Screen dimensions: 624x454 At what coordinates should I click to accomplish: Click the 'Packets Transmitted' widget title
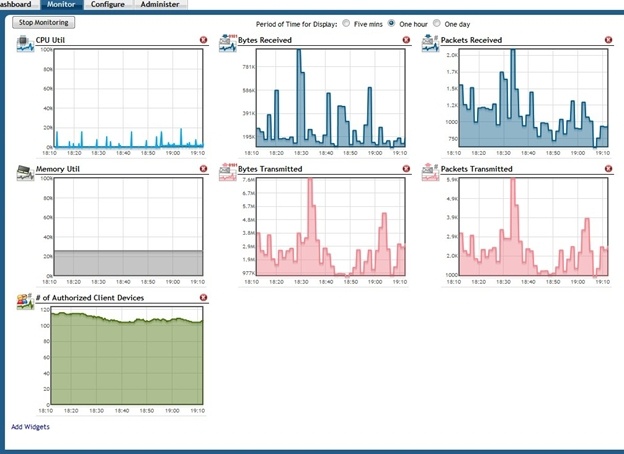tap(477, 169)
